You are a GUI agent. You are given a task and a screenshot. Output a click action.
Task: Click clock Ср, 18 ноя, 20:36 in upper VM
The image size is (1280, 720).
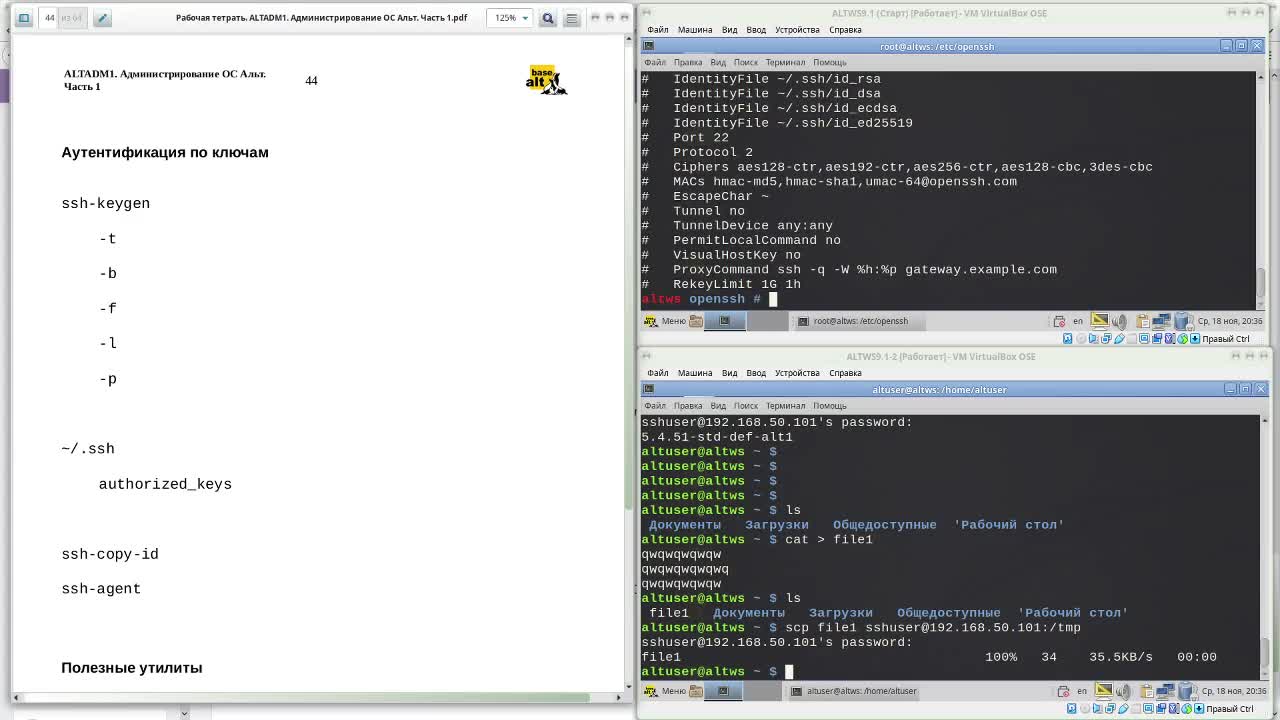tap(1230, 321)
